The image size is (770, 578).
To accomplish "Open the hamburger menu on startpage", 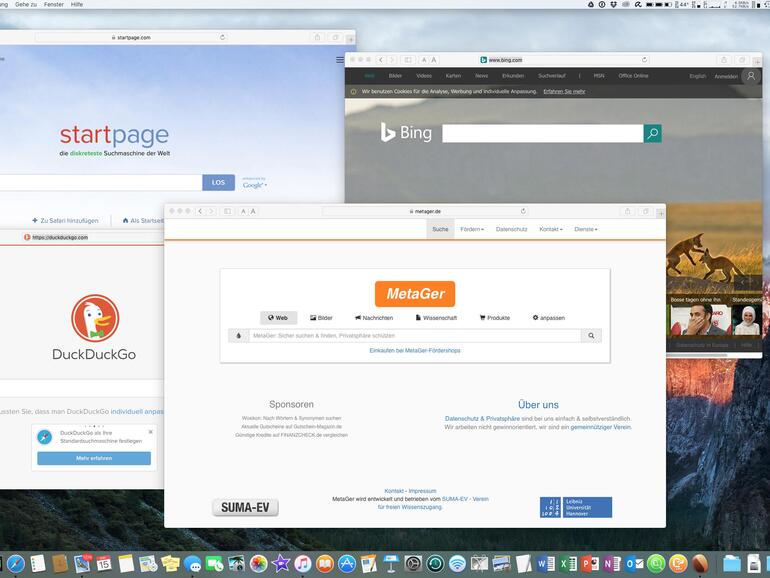I will pos(340,60).
